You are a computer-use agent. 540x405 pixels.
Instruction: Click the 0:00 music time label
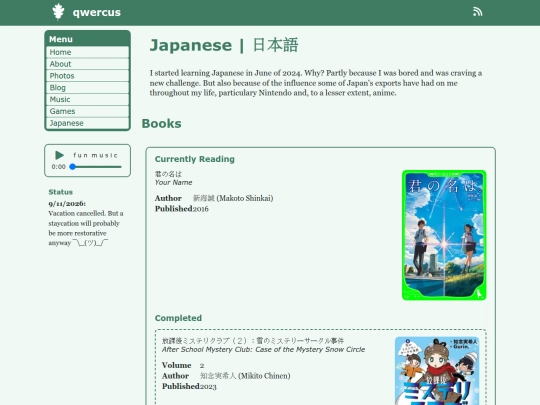coord(59,167)
